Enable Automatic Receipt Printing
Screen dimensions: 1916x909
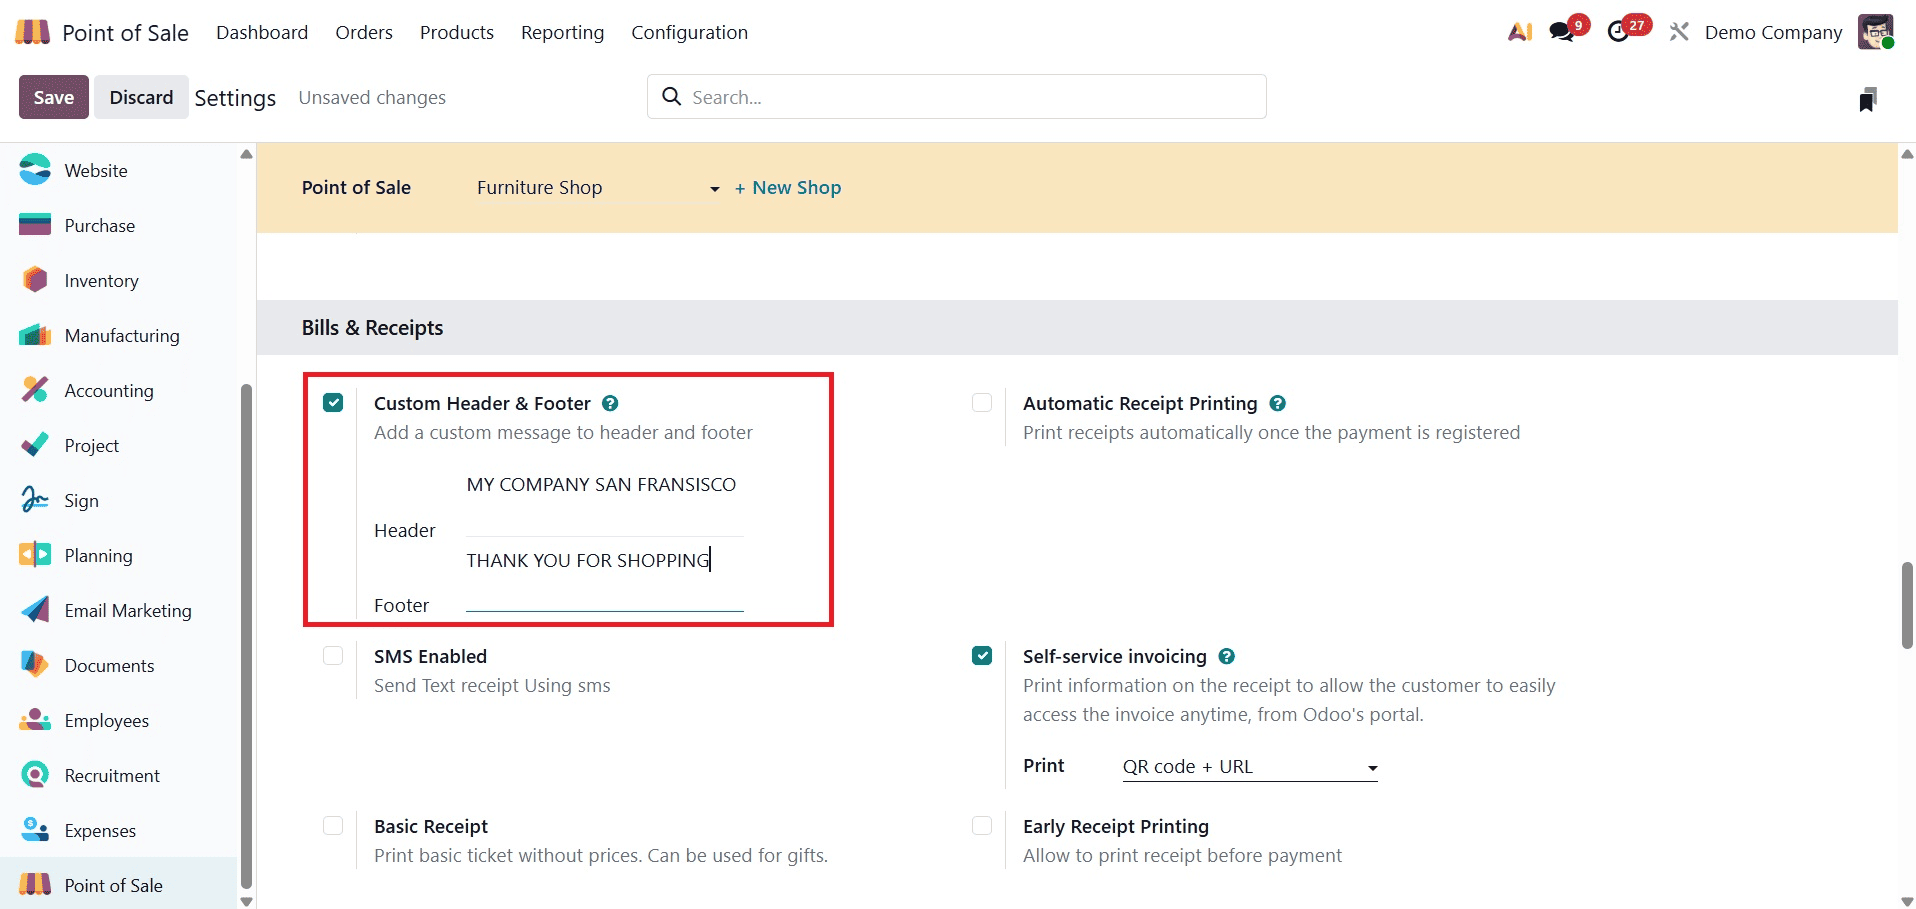click(x=982, y=402)
